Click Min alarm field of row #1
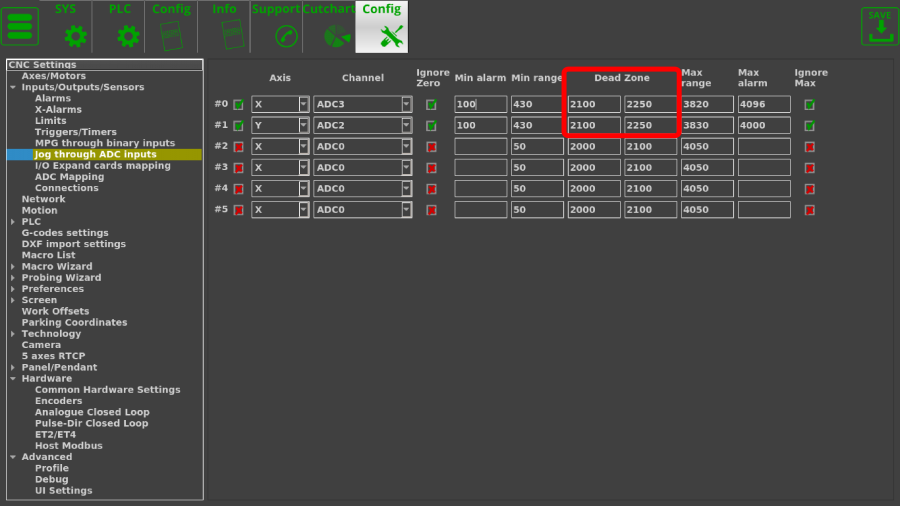 (480, 126)
